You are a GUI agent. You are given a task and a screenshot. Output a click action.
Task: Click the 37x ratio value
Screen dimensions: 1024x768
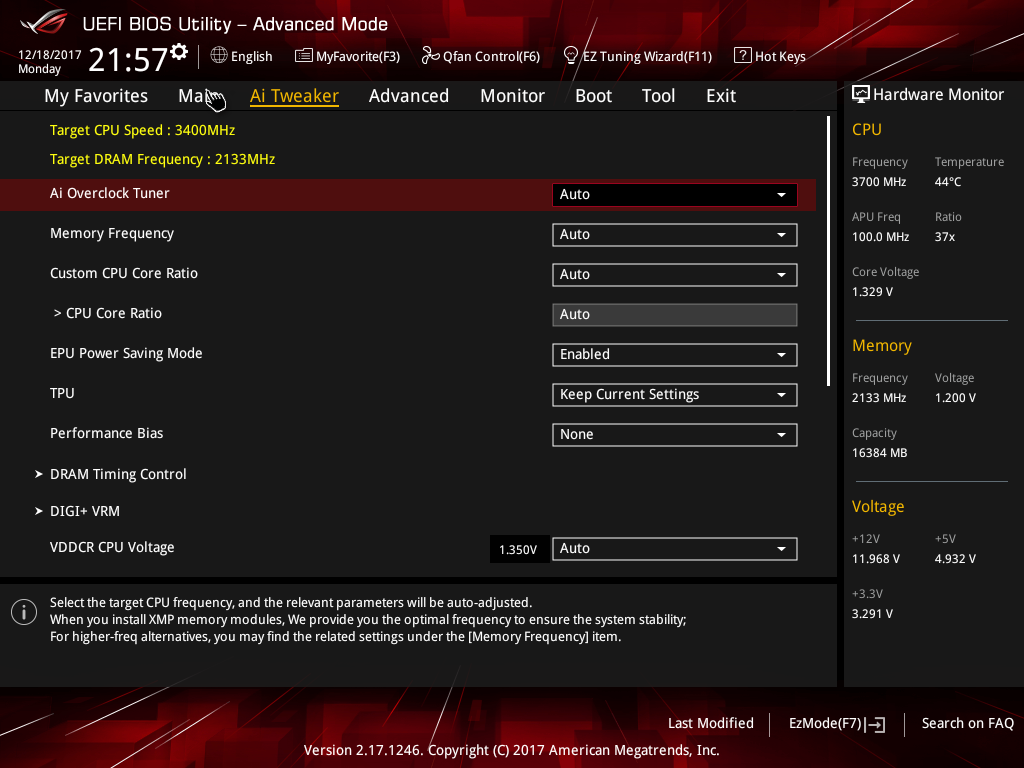tap(944, 237)
